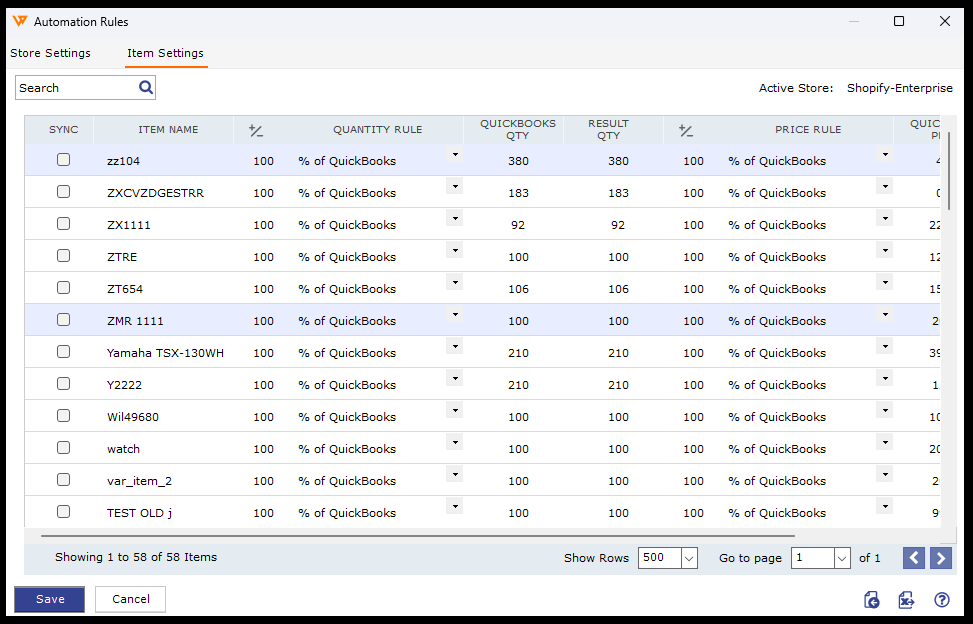Switch to the Store Settings tab
Viewport: 973px width, 624px height.
pos(50,53)
